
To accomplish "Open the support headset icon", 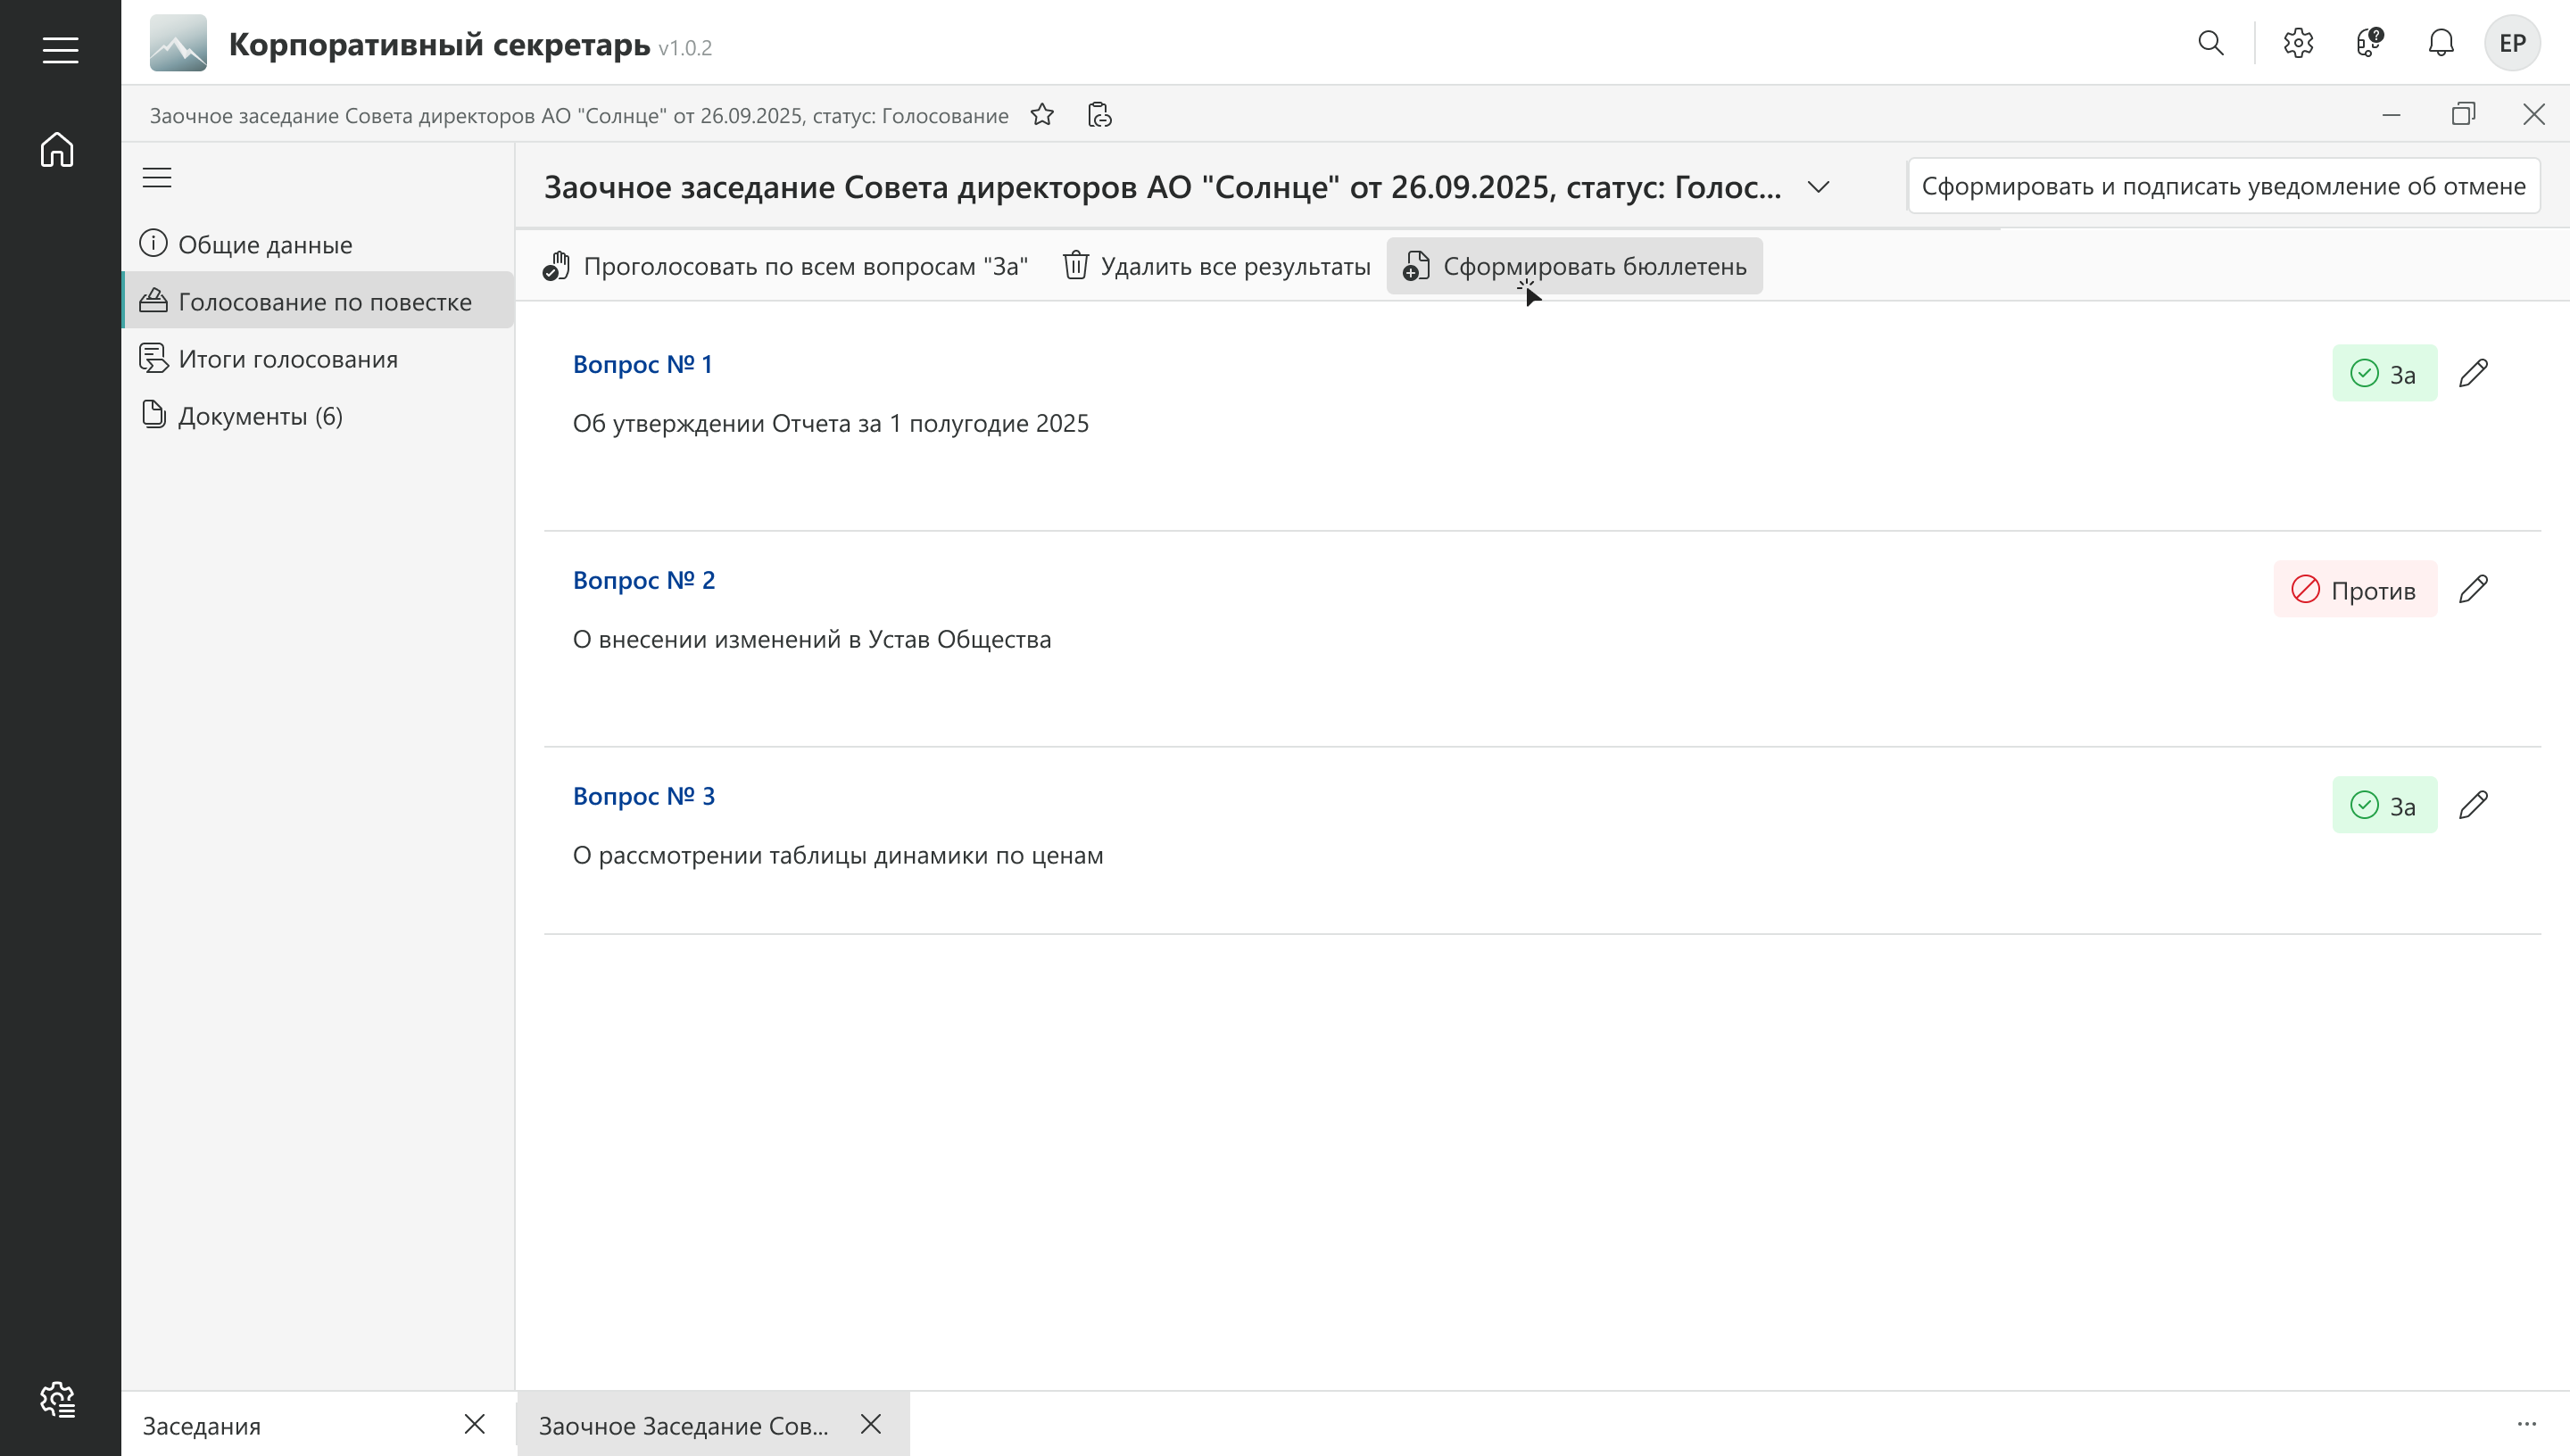I will tap(2369, 43).
